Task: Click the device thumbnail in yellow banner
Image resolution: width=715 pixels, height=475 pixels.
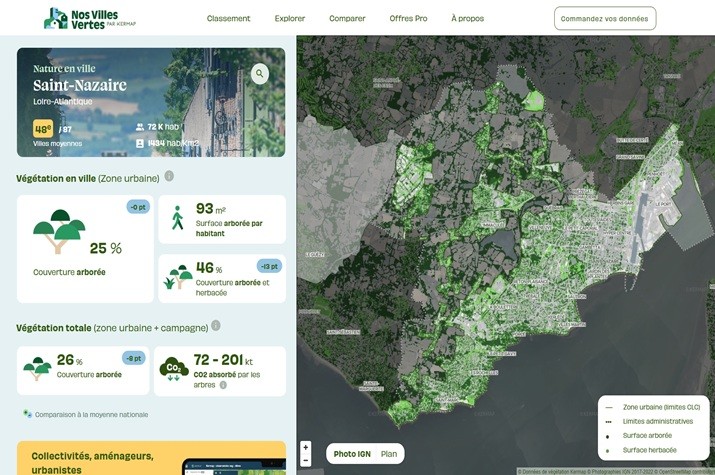Action: pos(234,467)
